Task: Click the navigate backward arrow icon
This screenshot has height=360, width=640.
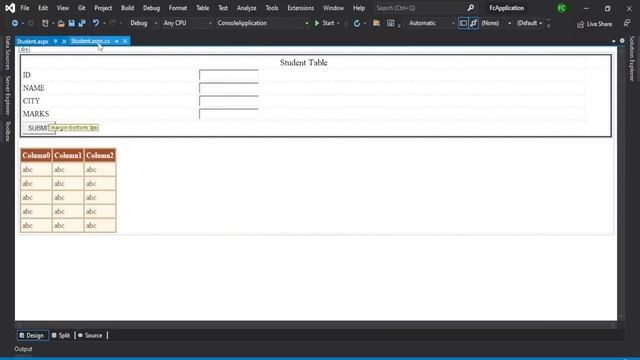Action: (15, 23)
